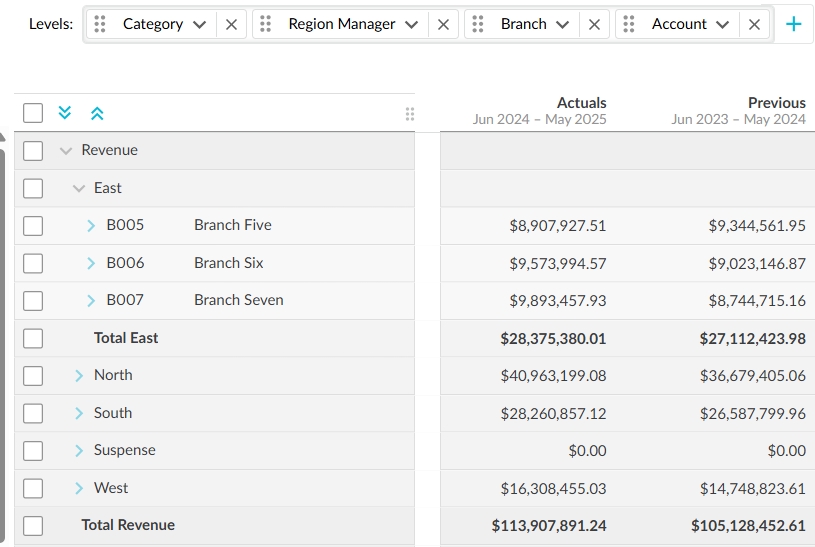Screen dimensions: 815x547
Task: Click the column resize grip handle
Action: (409, 114)
